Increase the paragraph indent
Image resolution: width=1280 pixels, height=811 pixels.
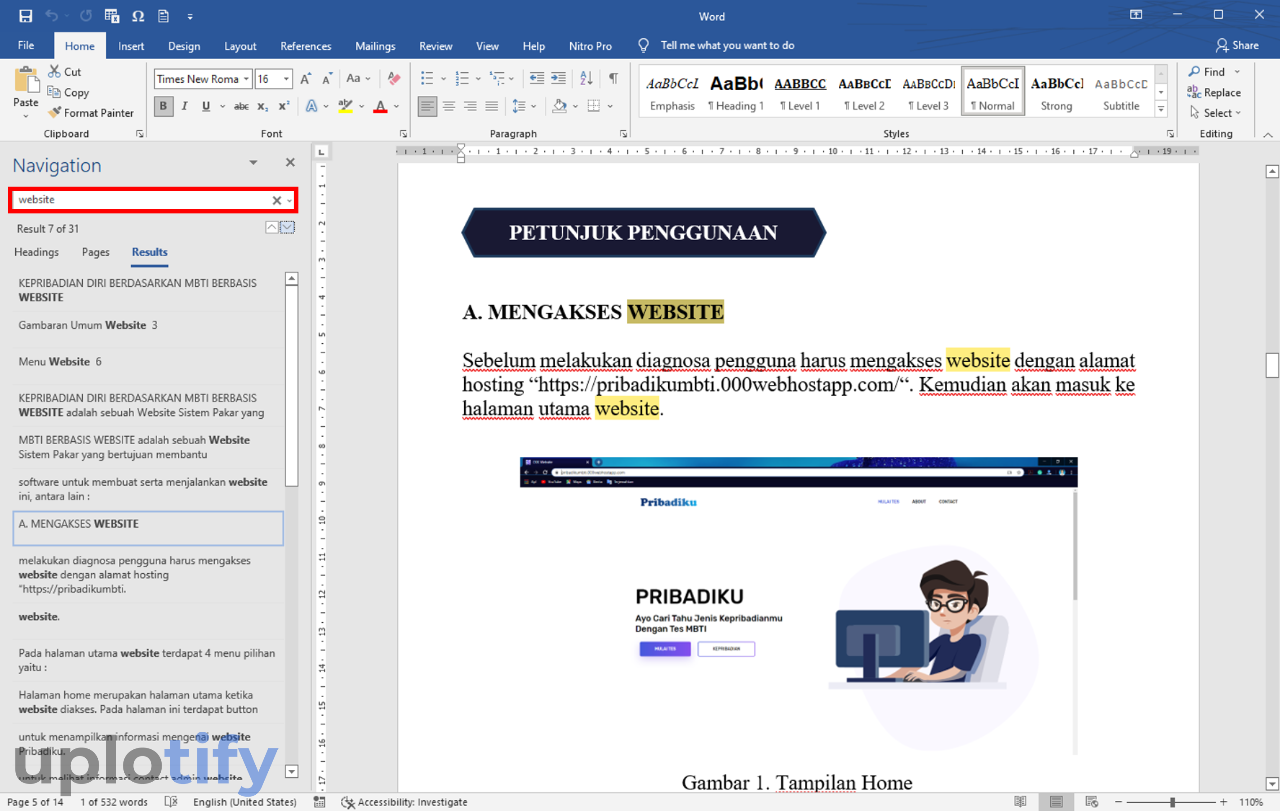tap(560, 78)
